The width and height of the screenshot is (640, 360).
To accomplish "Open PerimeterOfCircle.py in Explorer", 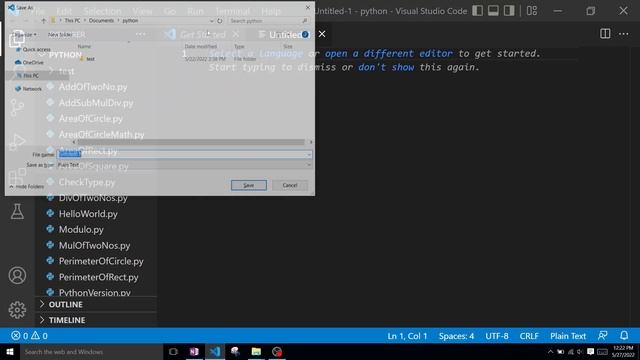I will 101,261.
